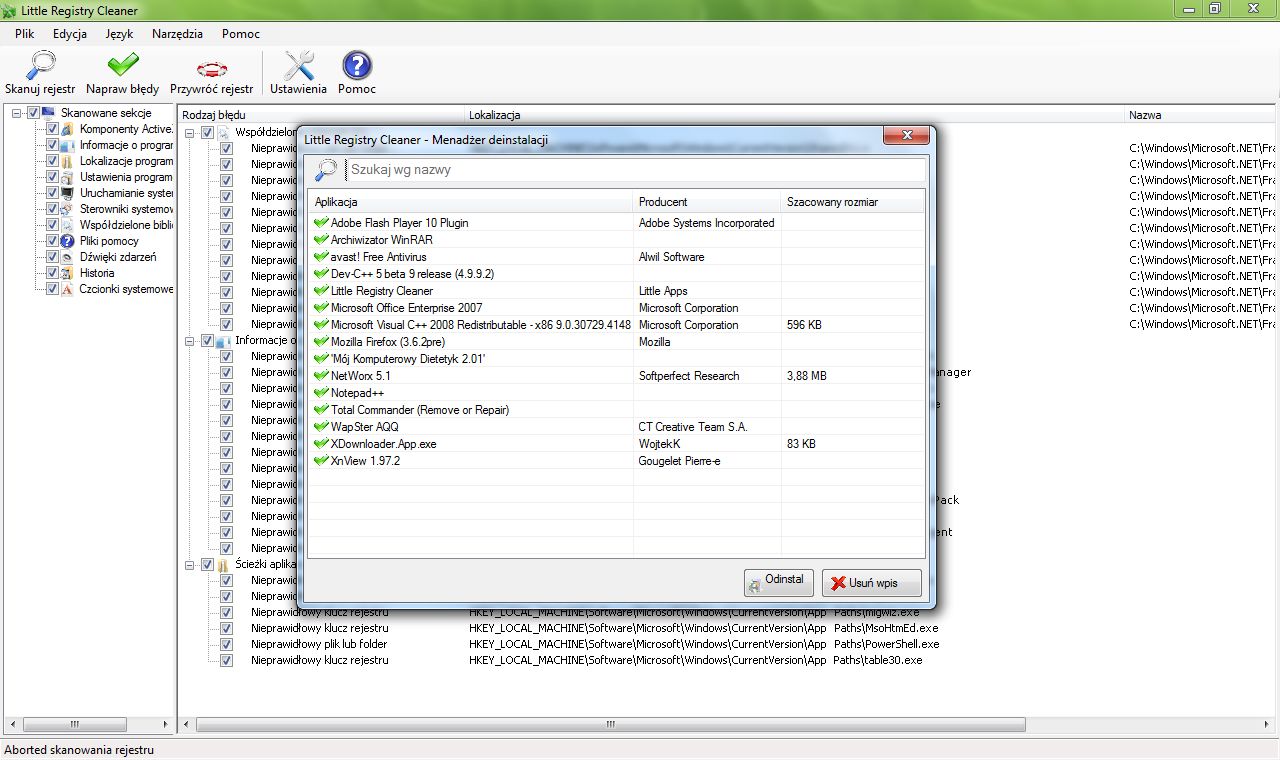Click the search magnifier icon in uninstall manager
Screen dimensions: 1280x760
(326, 170)
